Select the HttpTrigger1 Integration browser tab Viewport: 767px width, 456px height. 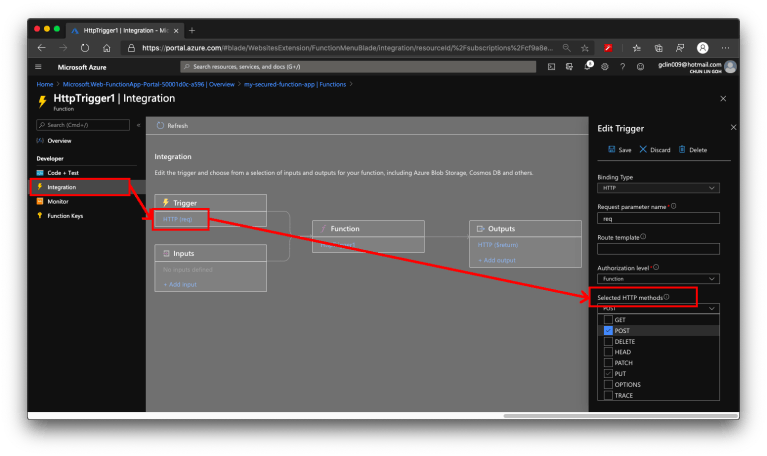125,30
